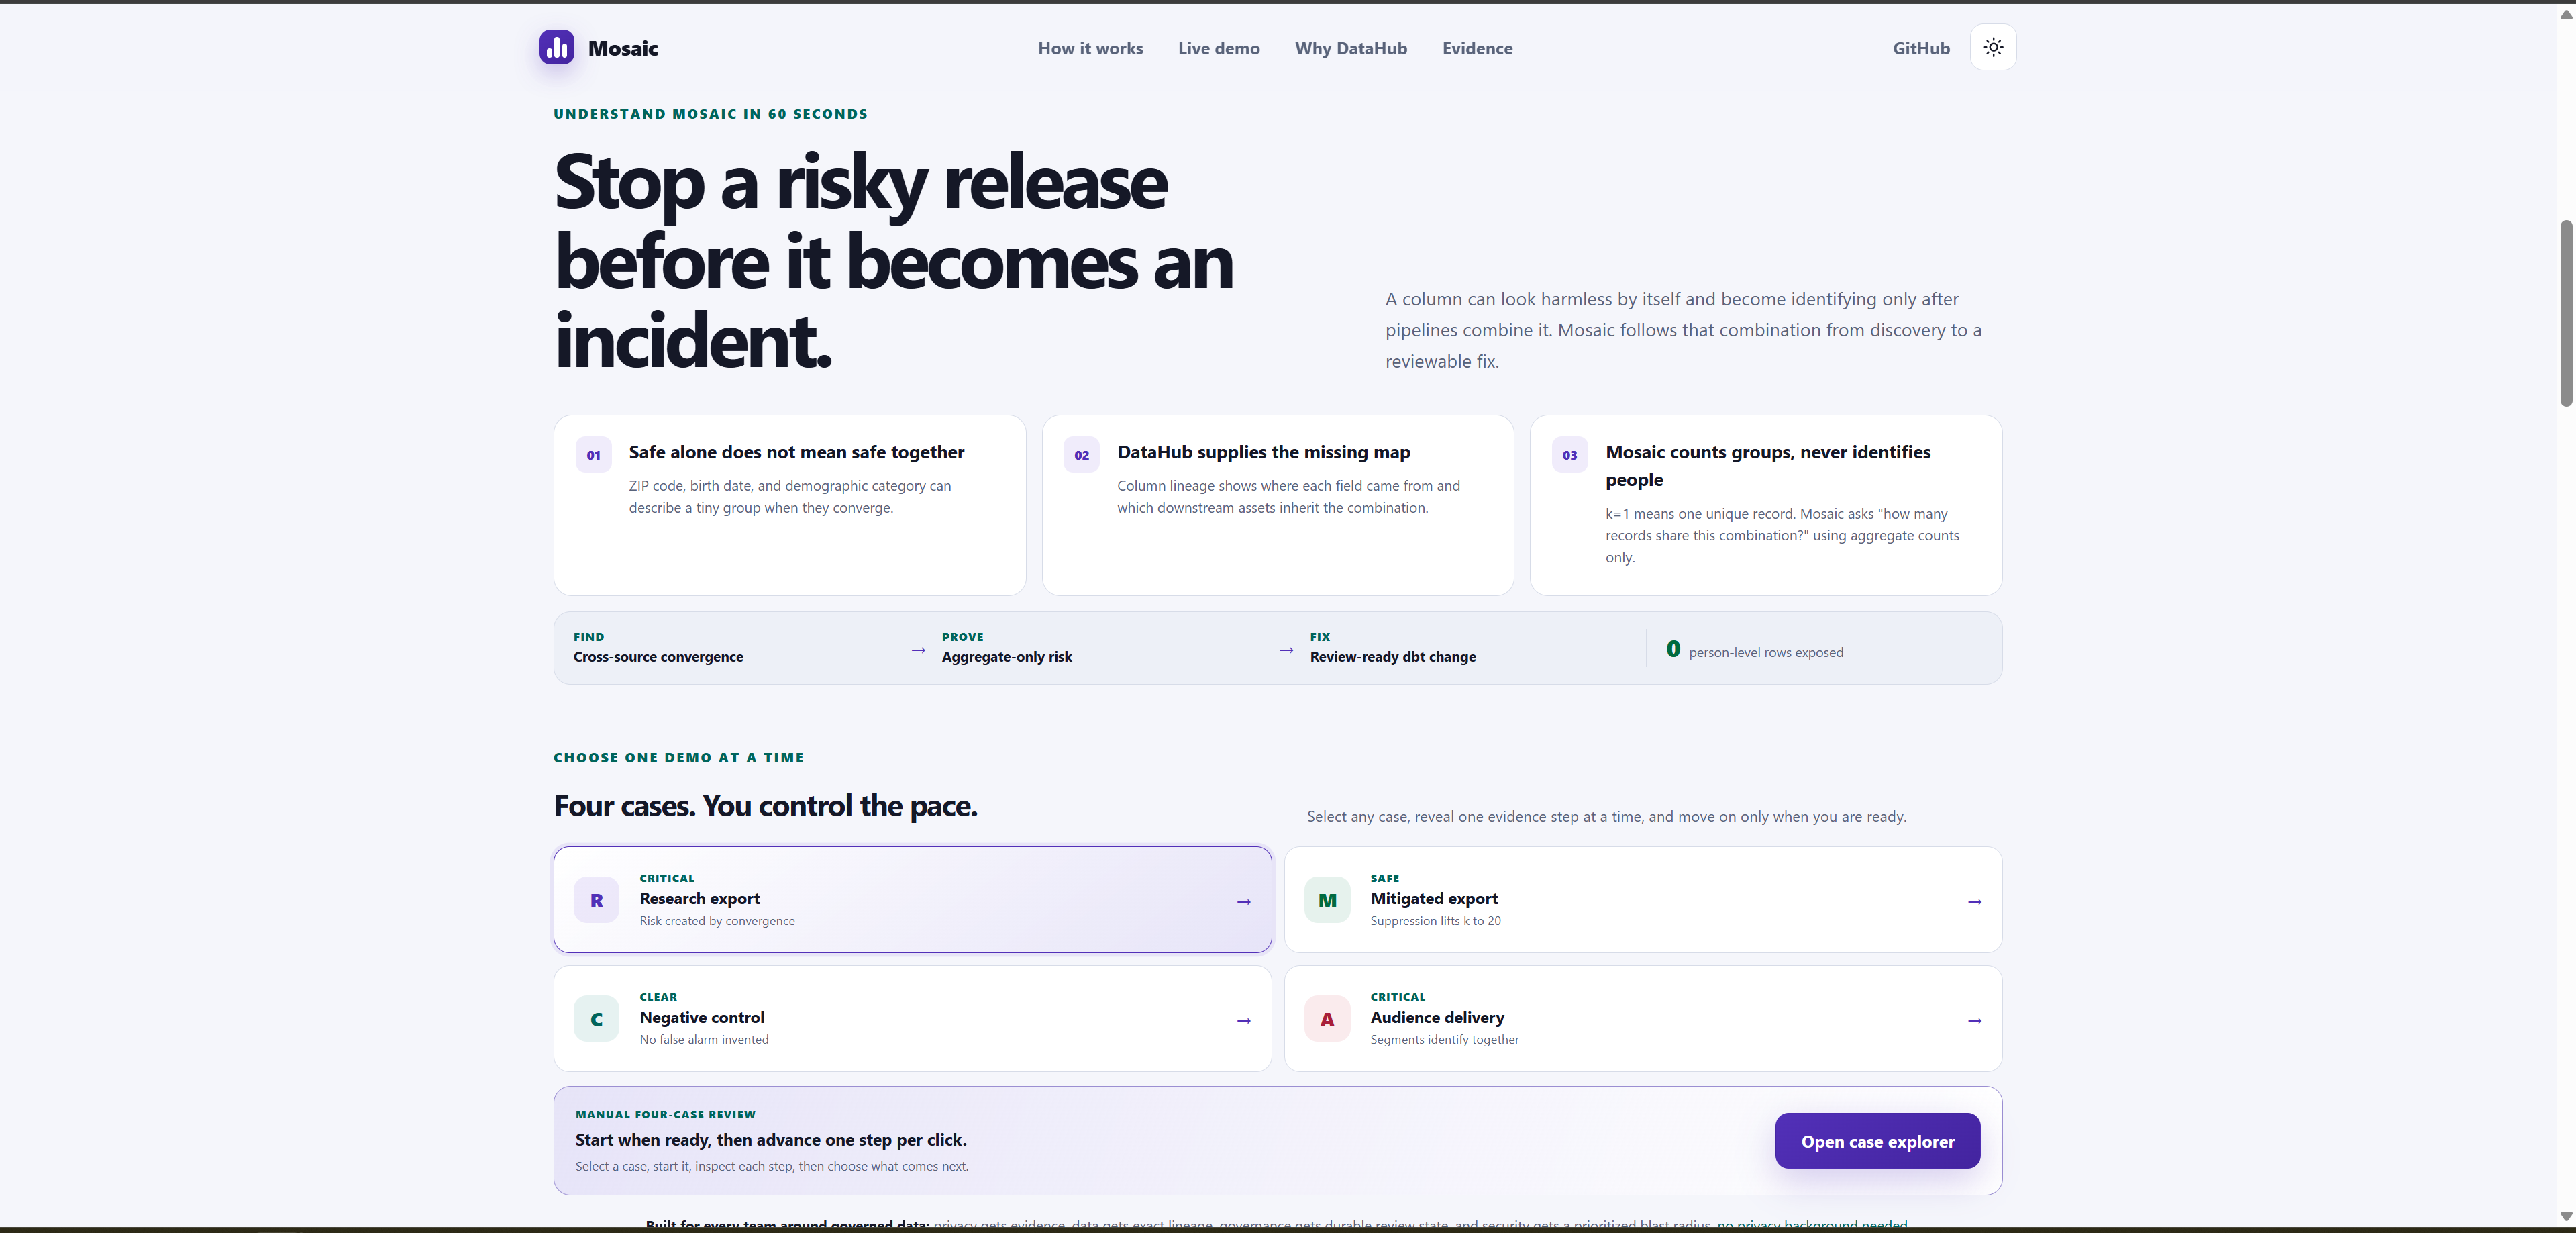Open the How it works nav item
2576x1233 pixels.
click(x=1090, y=48)
